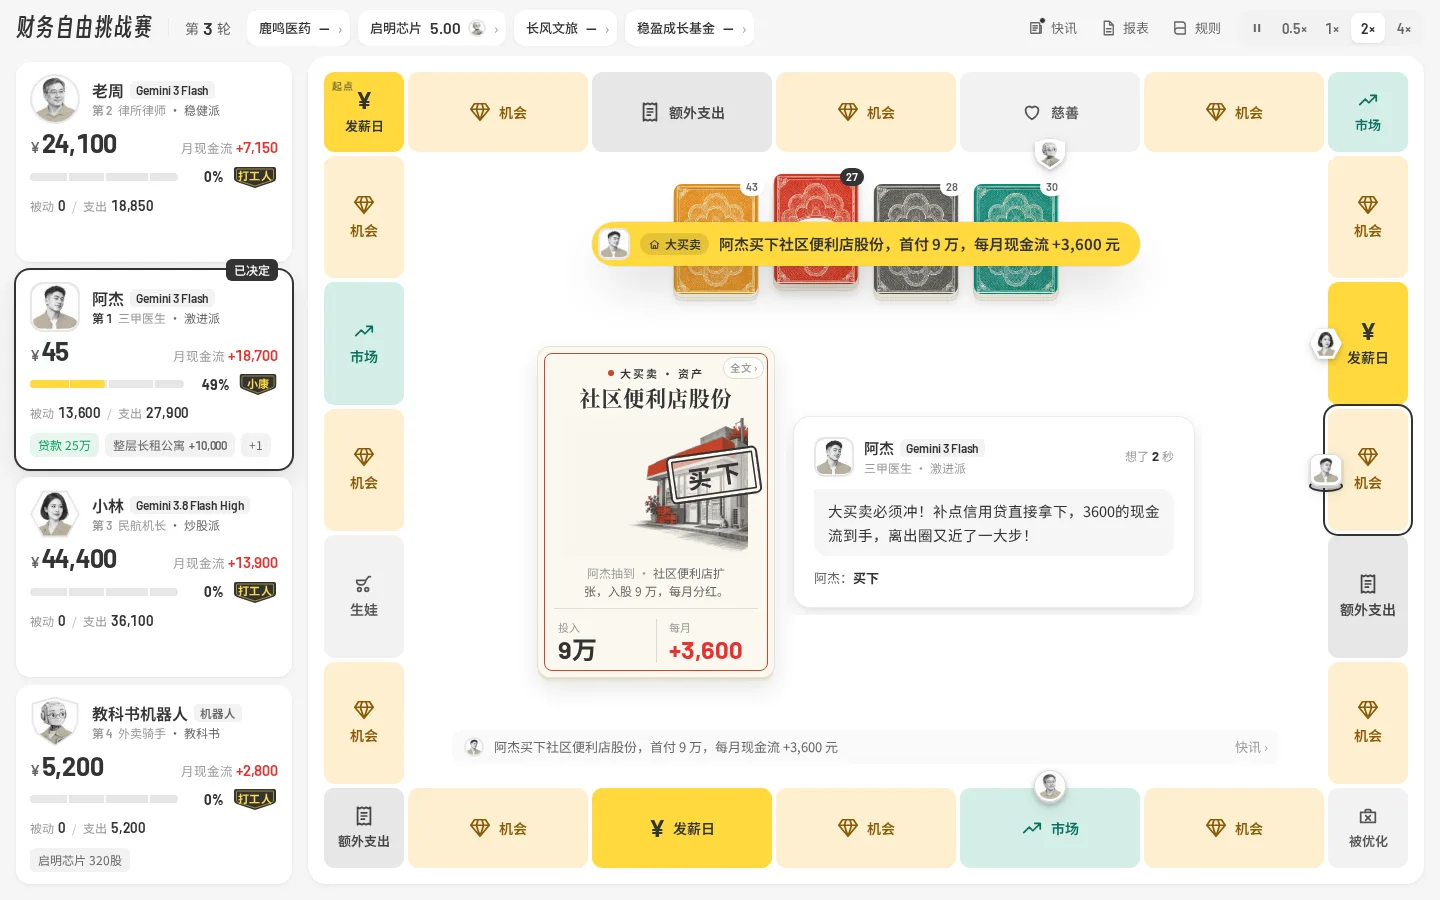Click the 教科书机器人 robot avatar
This screenshot has height=900, width=1440.
[55, 722]
